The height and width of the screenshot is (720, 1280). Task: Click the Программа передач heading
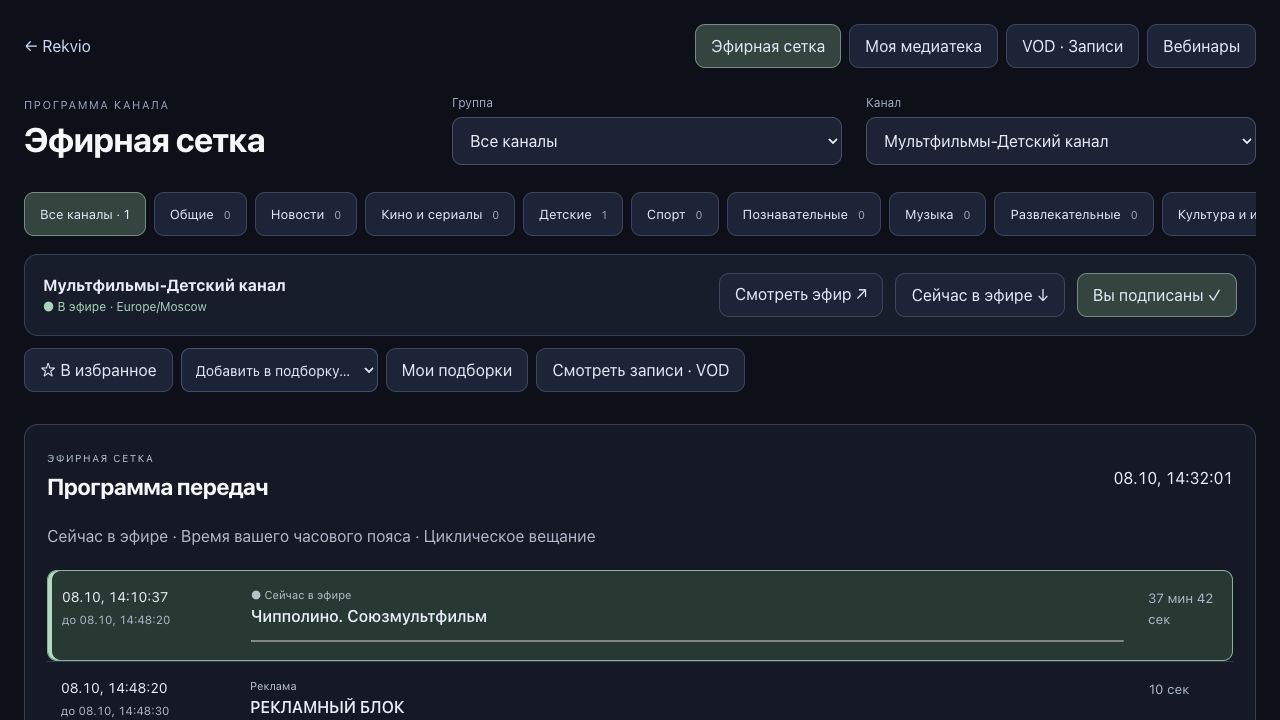pos(158,487)
